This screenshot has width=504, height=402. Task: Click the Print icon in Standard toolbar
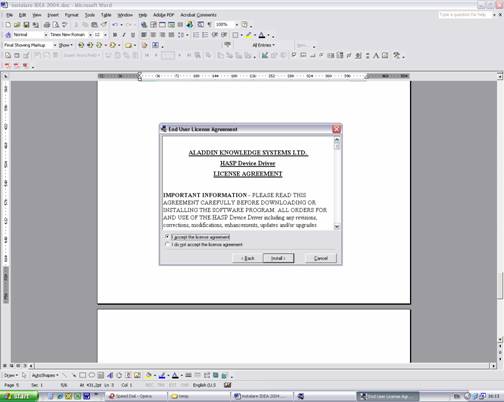click(47, 25)
